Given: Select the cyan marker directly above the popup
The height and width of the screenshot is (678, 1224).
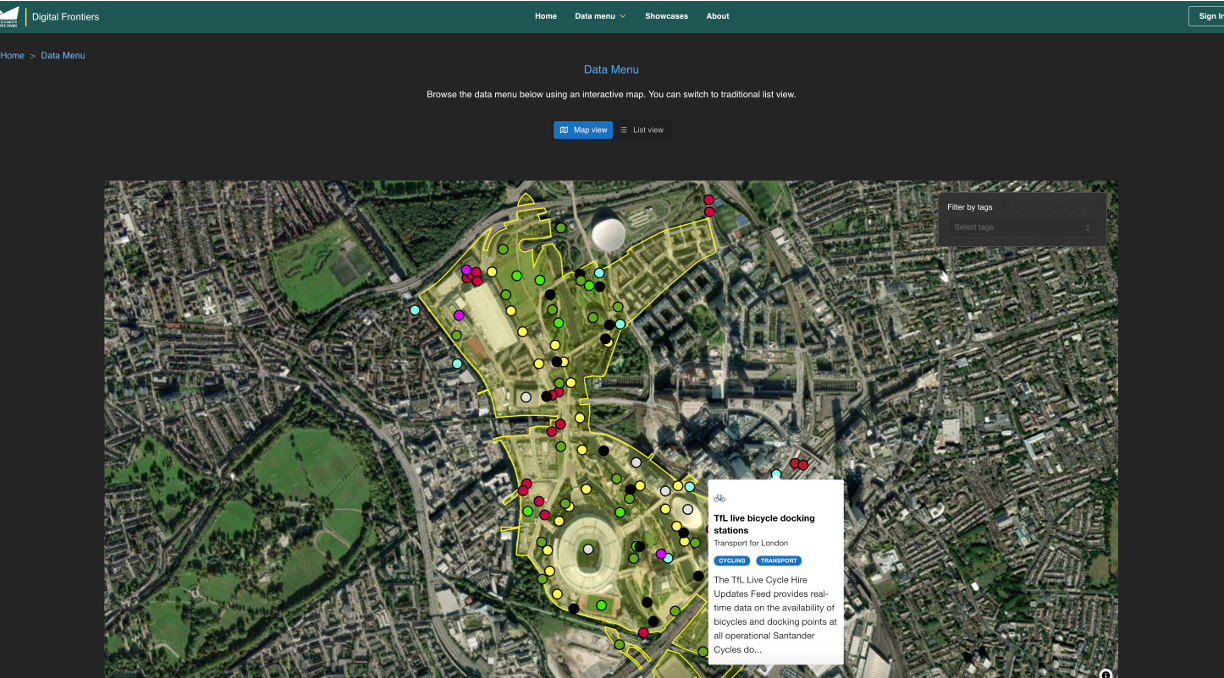Looking at the screenshot, I should click(x=776, y=474).
